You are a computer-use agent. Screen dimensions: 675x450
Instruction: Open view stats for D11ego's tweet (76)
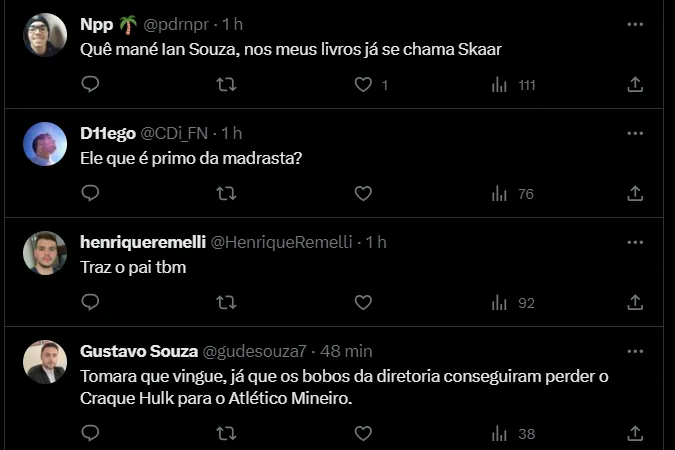[514, 194]
